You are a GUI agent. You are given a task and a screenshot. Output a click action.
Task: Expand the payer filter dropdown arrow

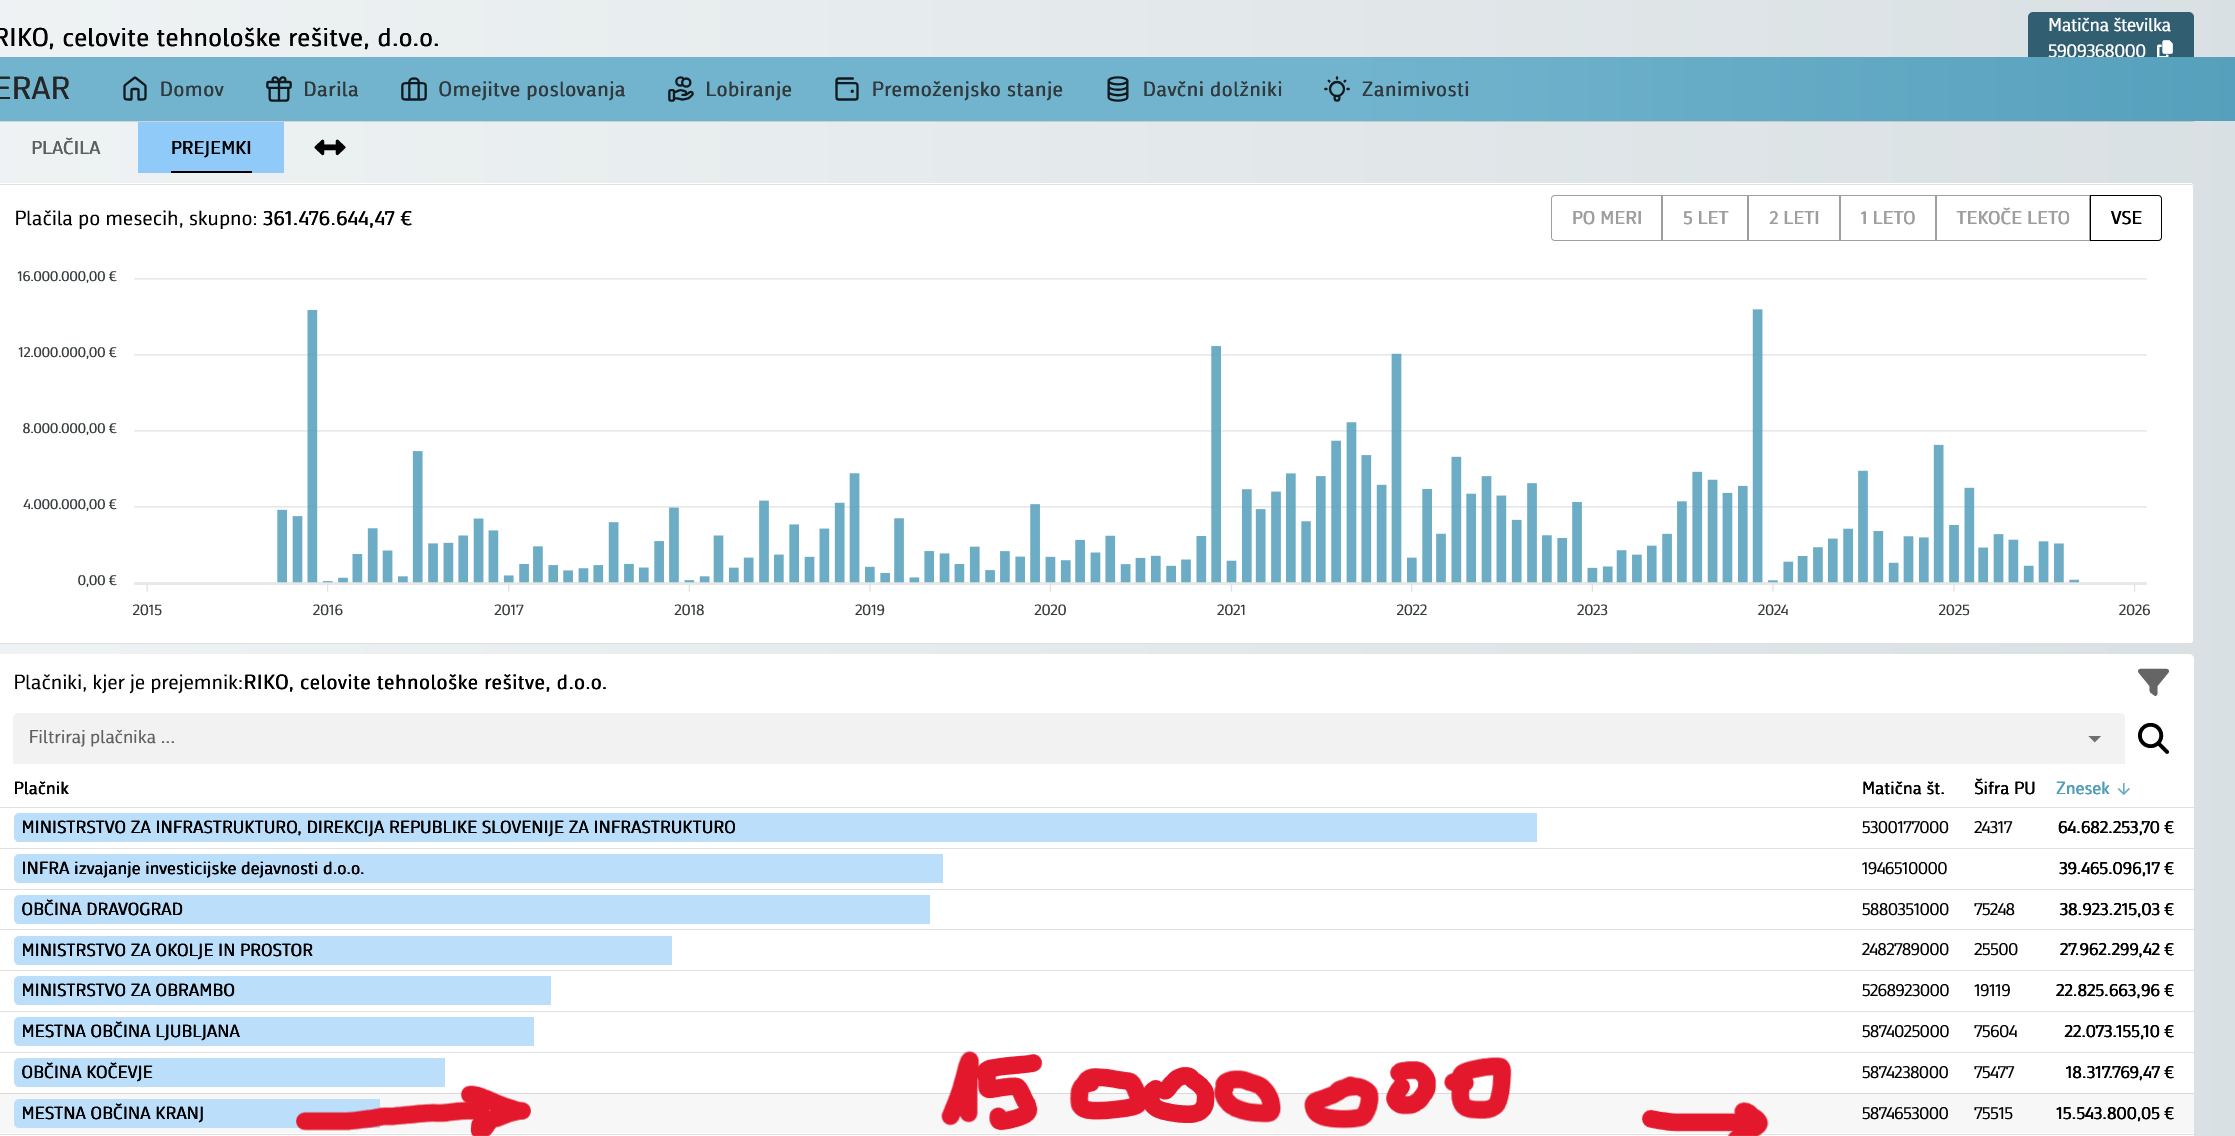(x=2094, y=739)
